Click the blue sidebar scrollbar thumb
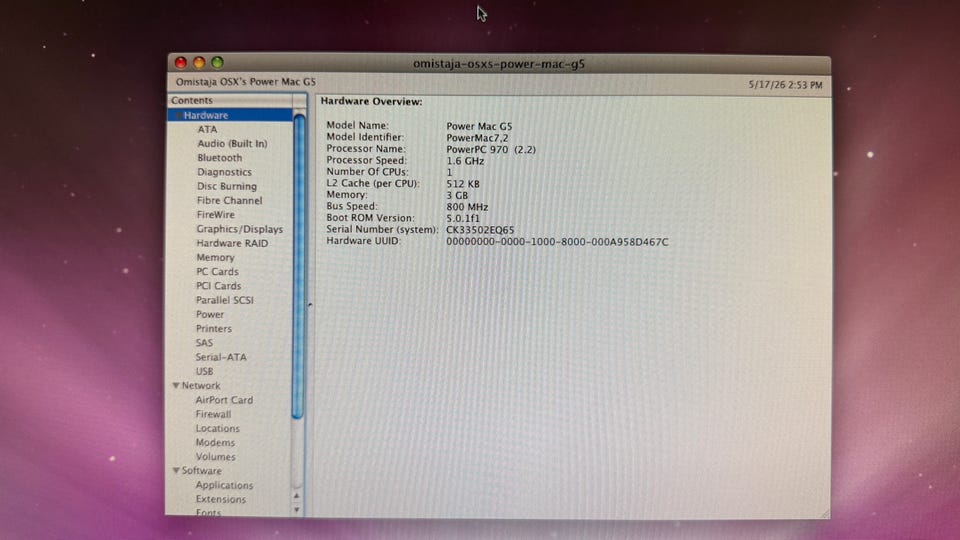Viewport: 960px width, 540px height. pos(299,266)
